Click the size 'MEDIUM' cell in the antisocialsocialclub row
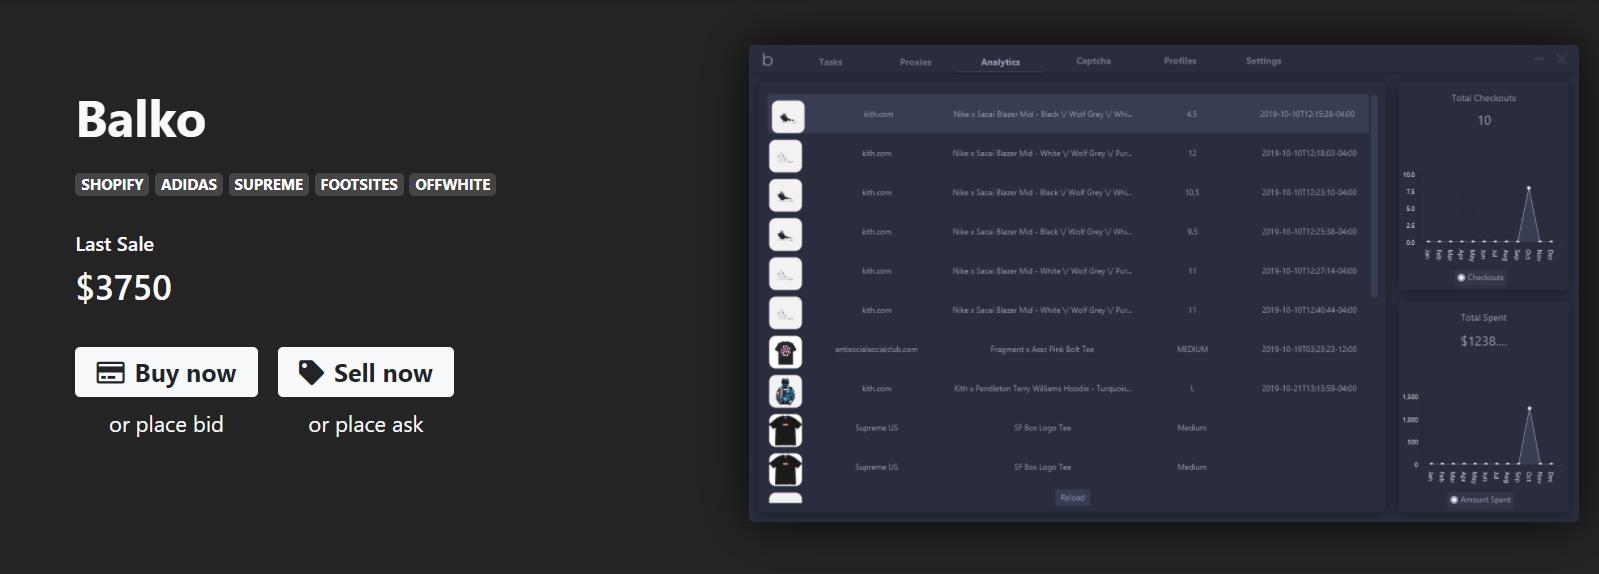This screenshot has height=574, width=1599. click(x=1192, y=349)
